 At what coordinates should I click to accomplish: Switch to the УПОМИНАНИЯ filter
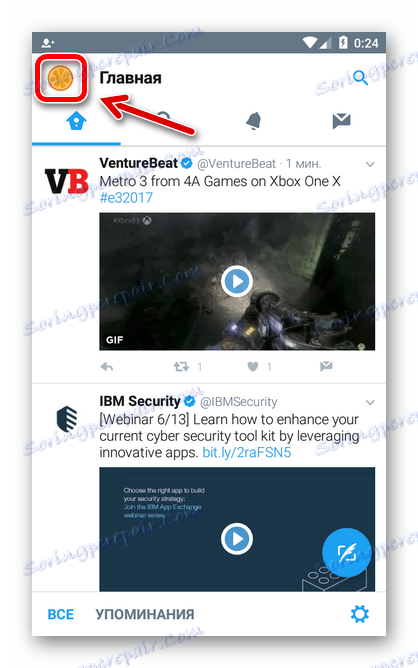click(x=145, y=614)
